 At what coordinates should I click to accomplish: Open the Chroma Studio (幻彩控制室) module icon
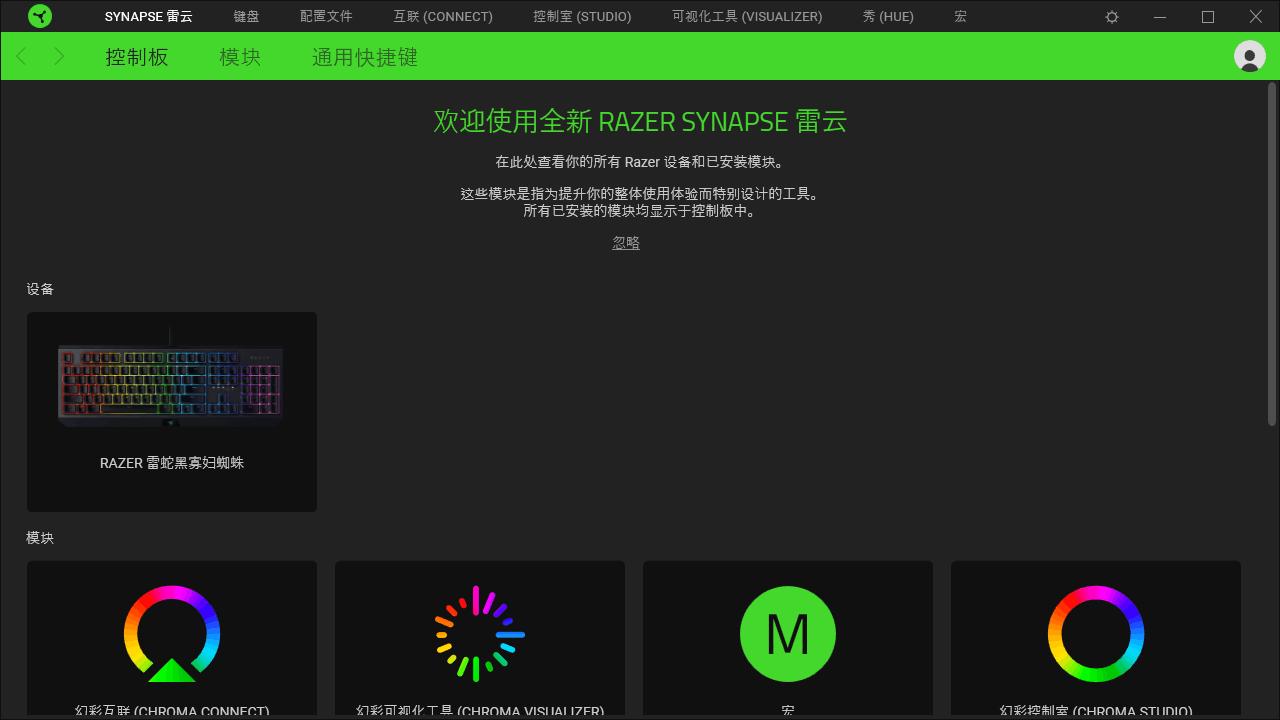[1095, 634]
